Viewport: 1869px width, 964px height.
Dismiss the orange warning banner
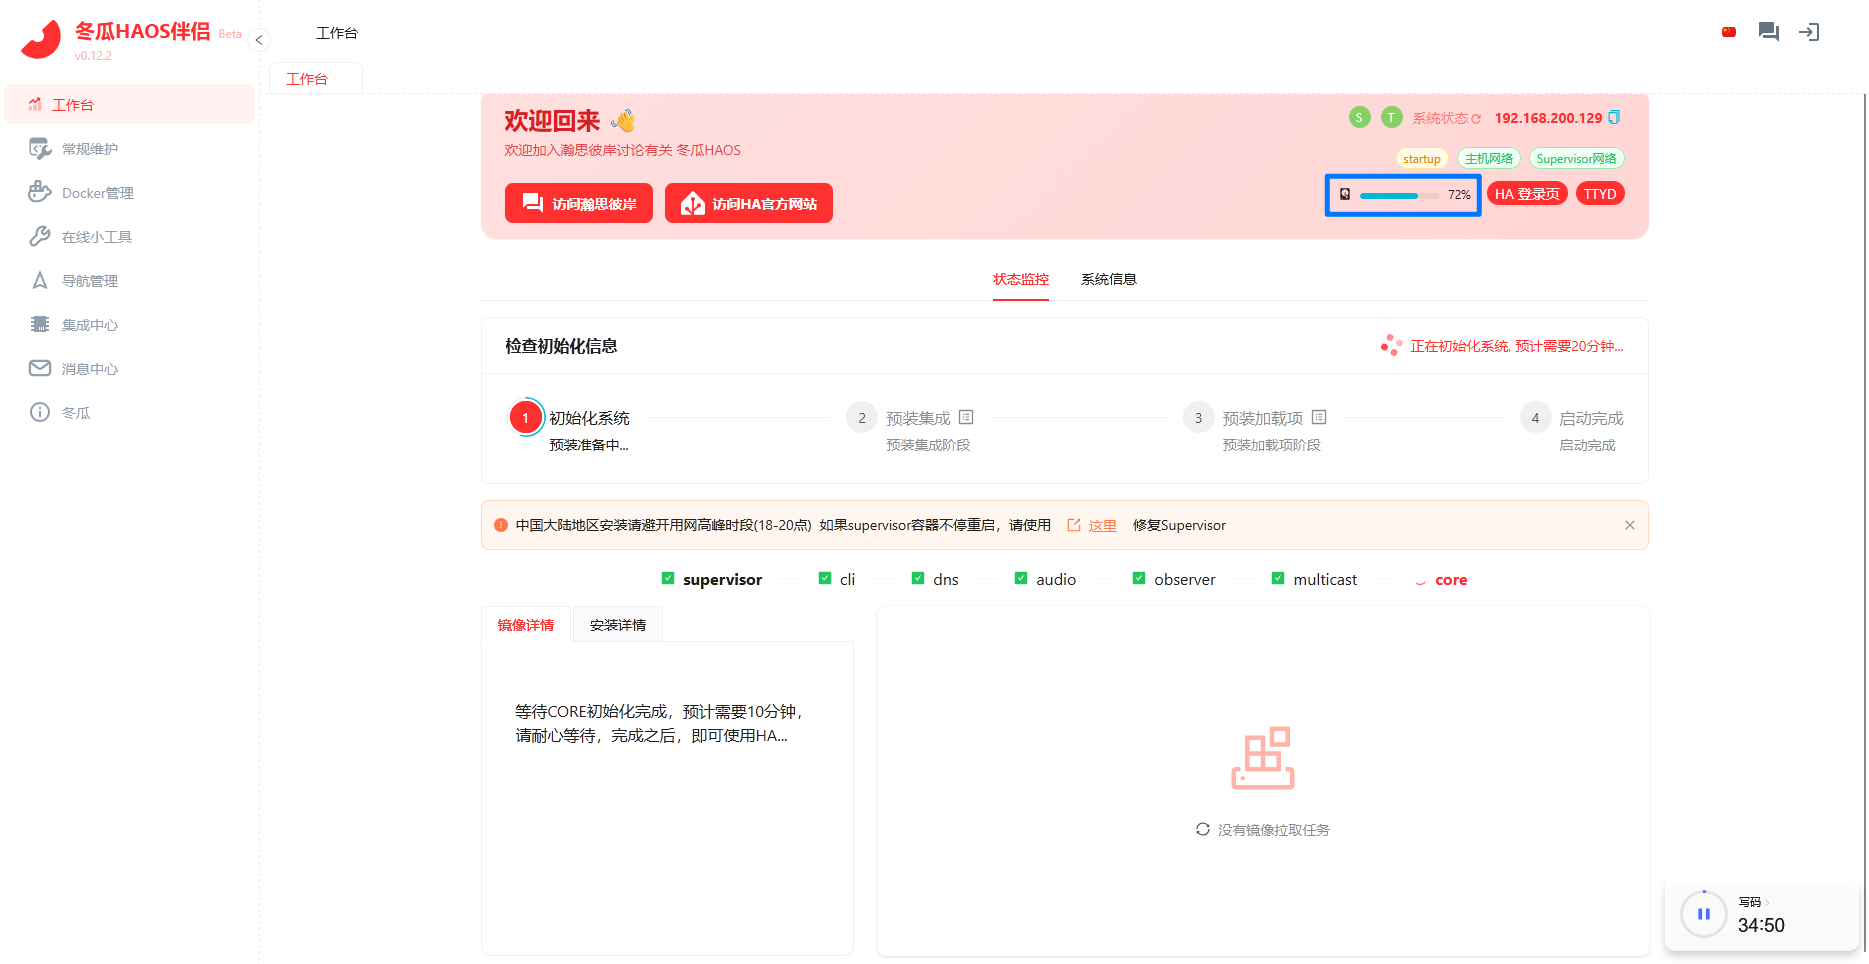(x=1629, y=525)
